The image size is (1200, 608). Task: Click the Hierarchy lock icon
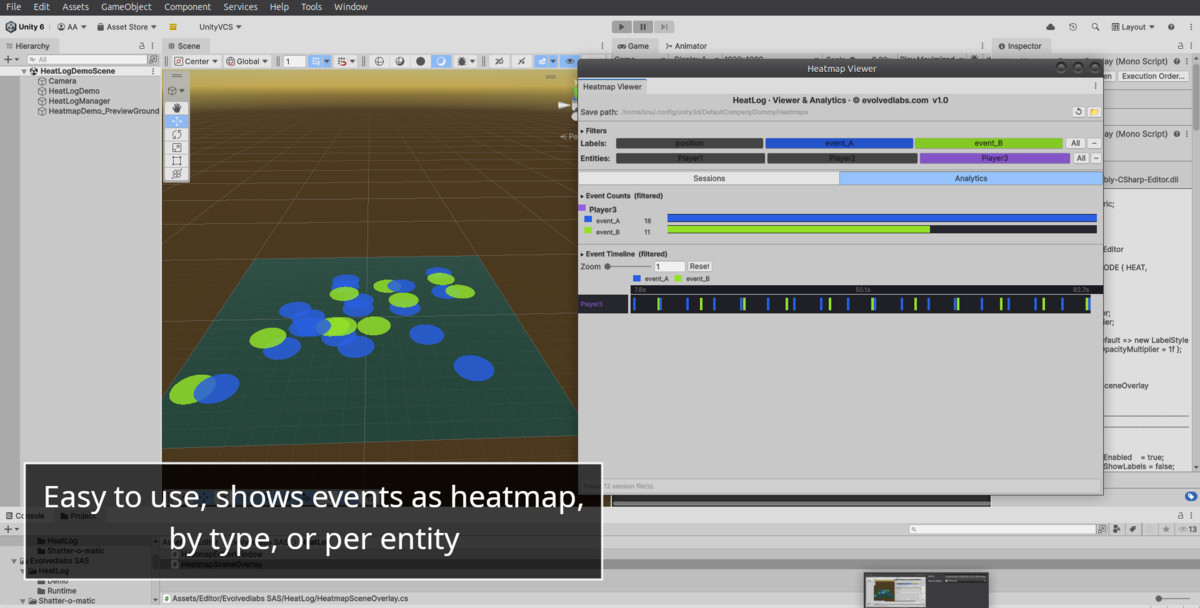point(142,46)
